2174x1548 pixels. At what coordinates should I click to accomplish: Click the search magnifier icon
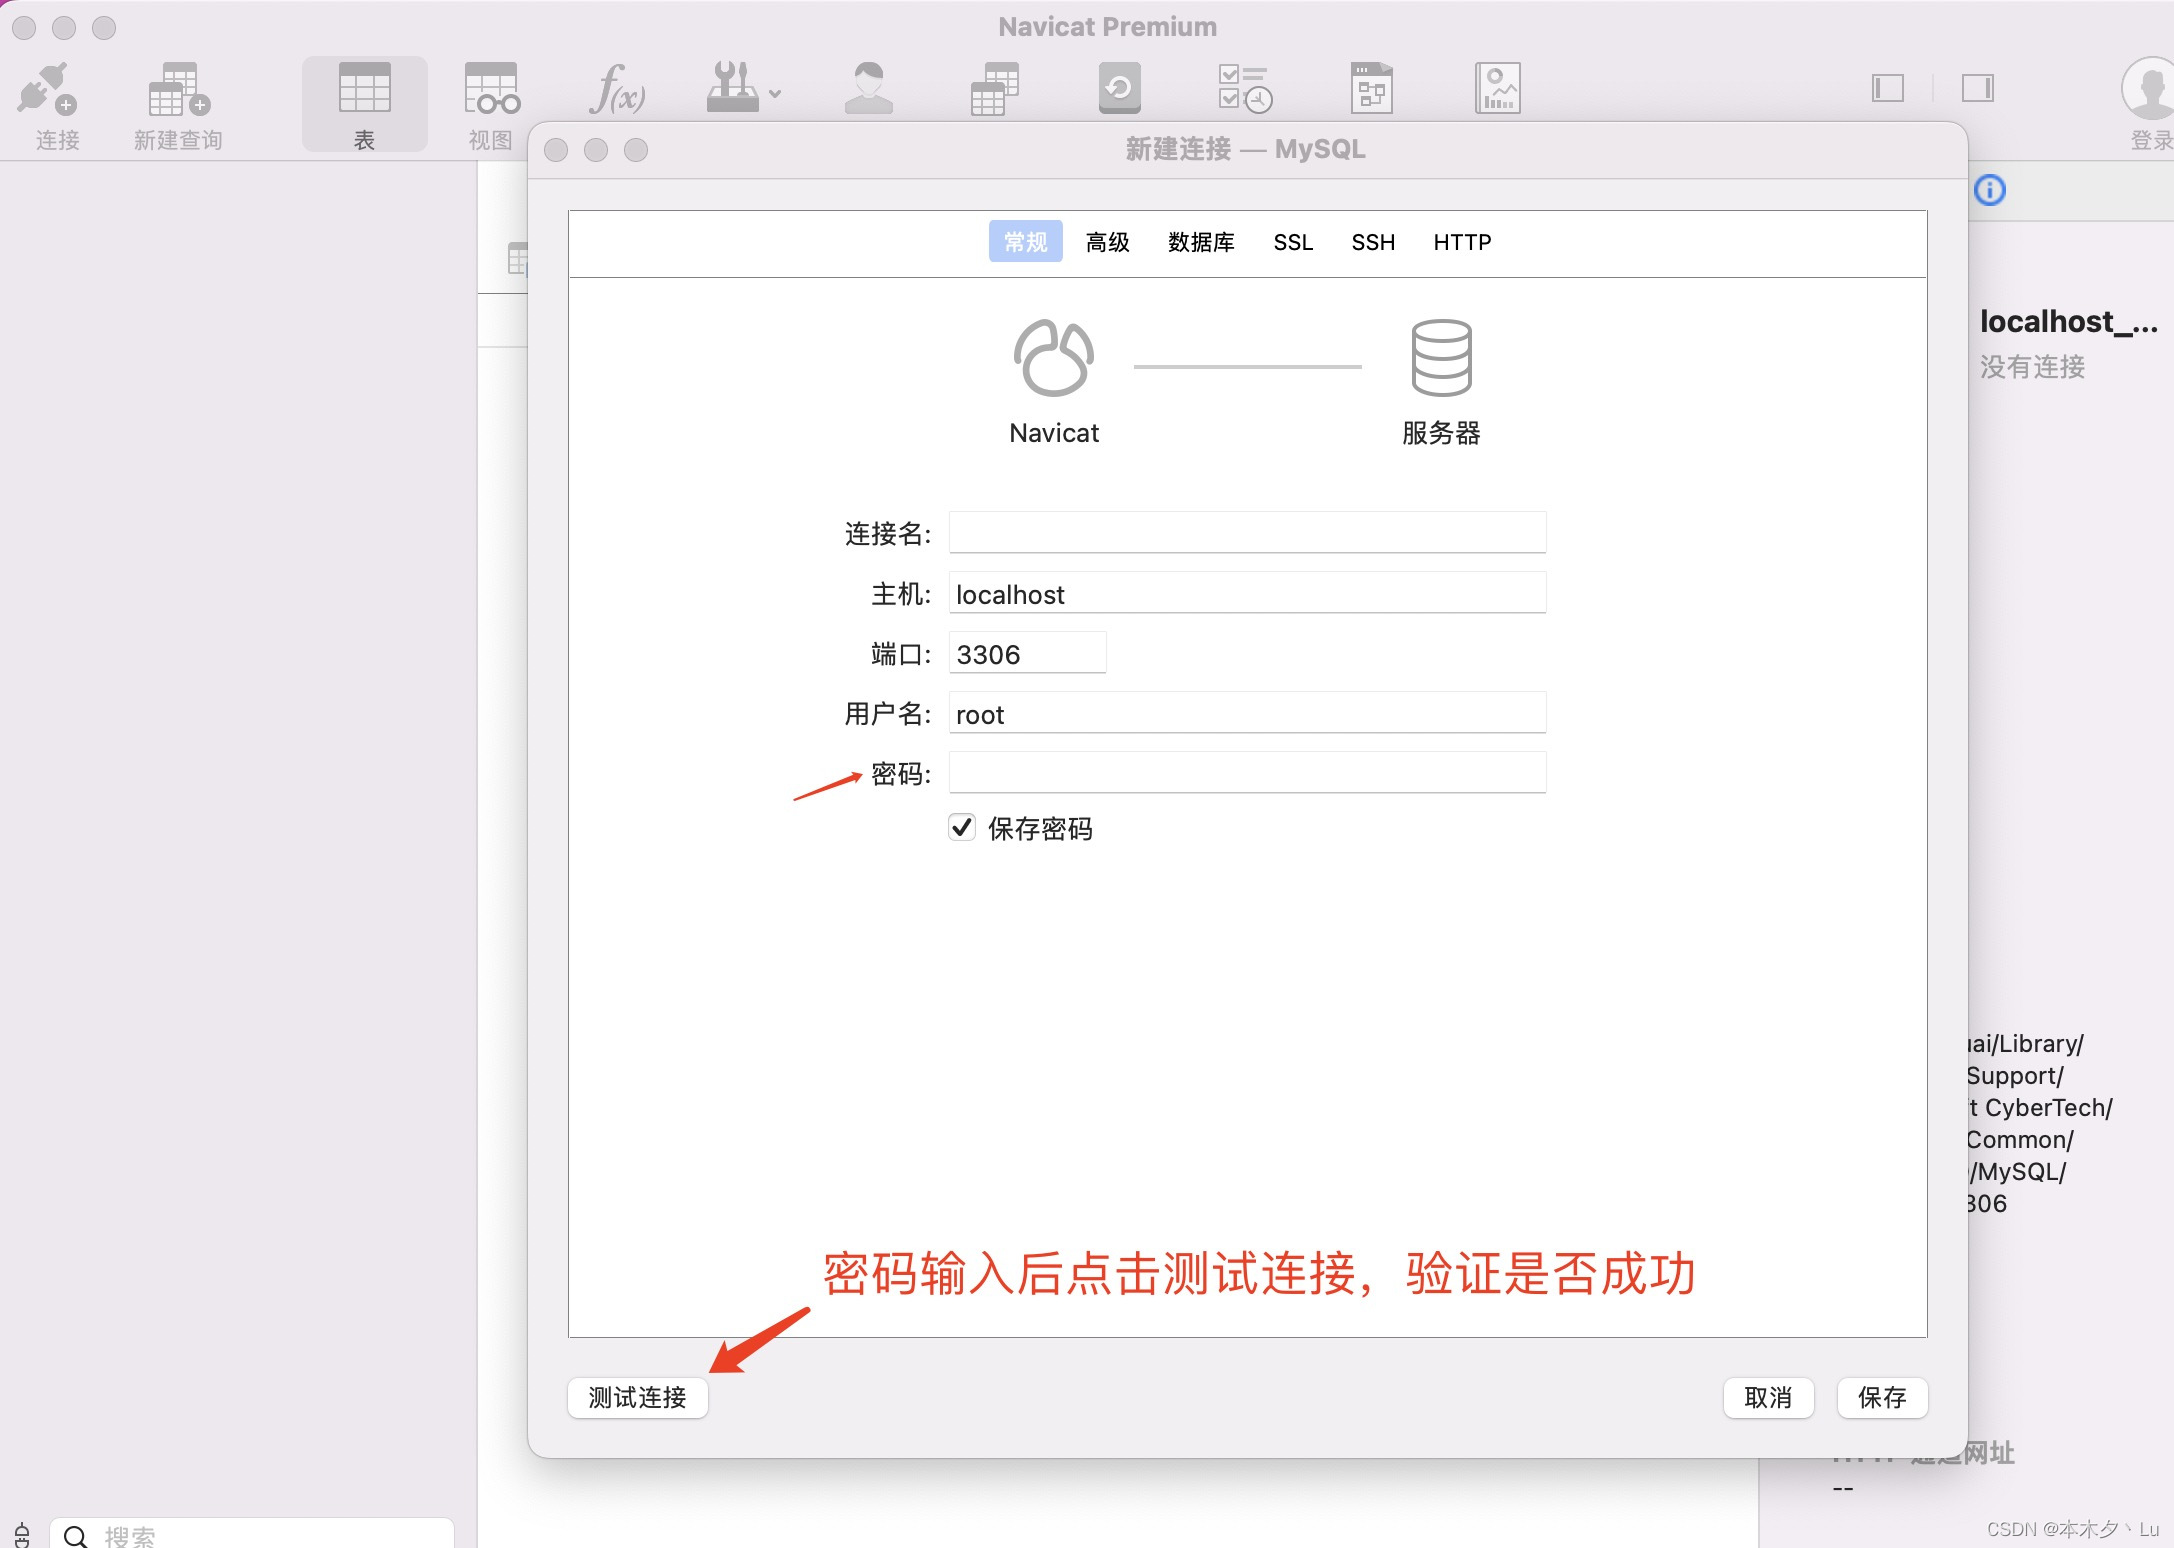tap(76, 1535)
